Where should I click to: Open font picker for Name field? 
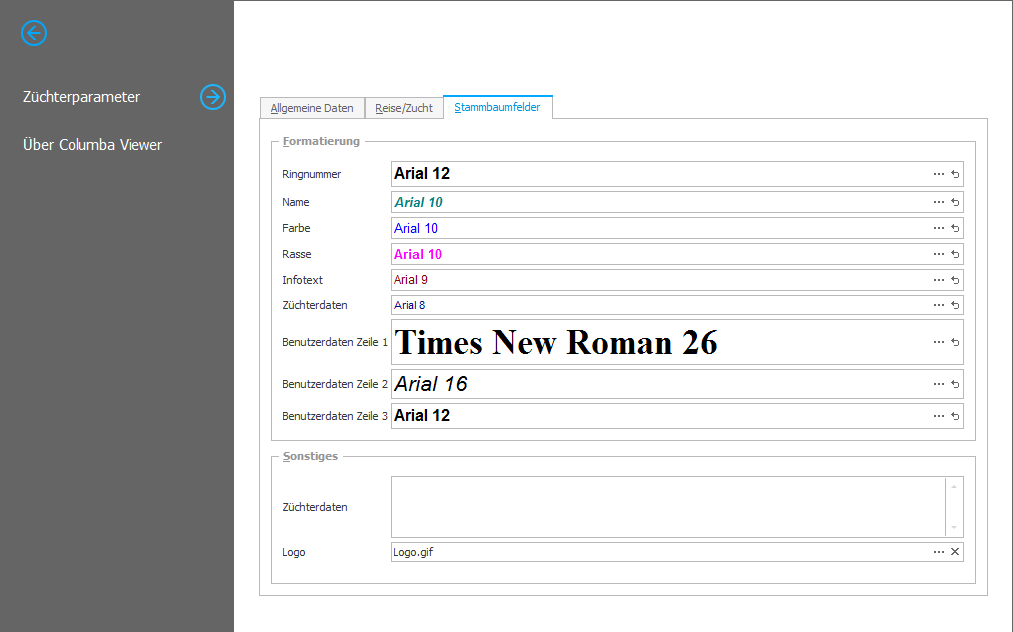click(938, 202)
